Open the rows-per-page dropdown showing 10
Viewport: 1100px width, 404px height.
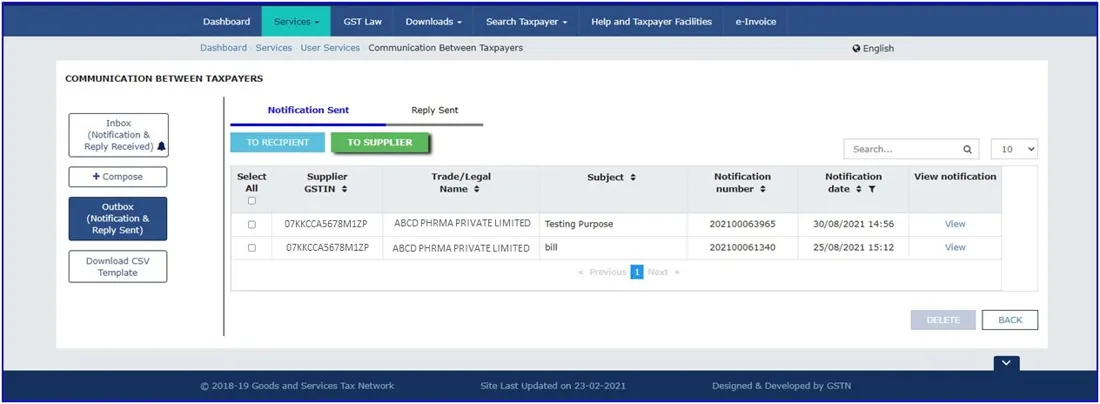(x=1014, y=149)
